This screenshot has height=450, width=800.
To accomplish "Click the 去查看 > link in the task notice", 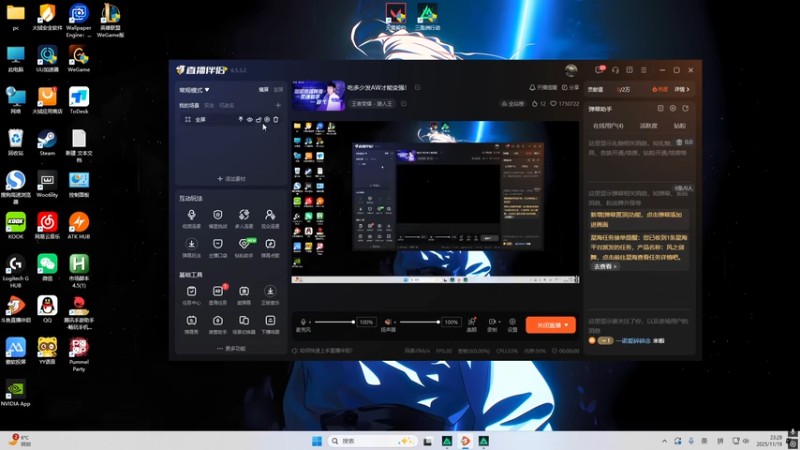I will [605, 266].
